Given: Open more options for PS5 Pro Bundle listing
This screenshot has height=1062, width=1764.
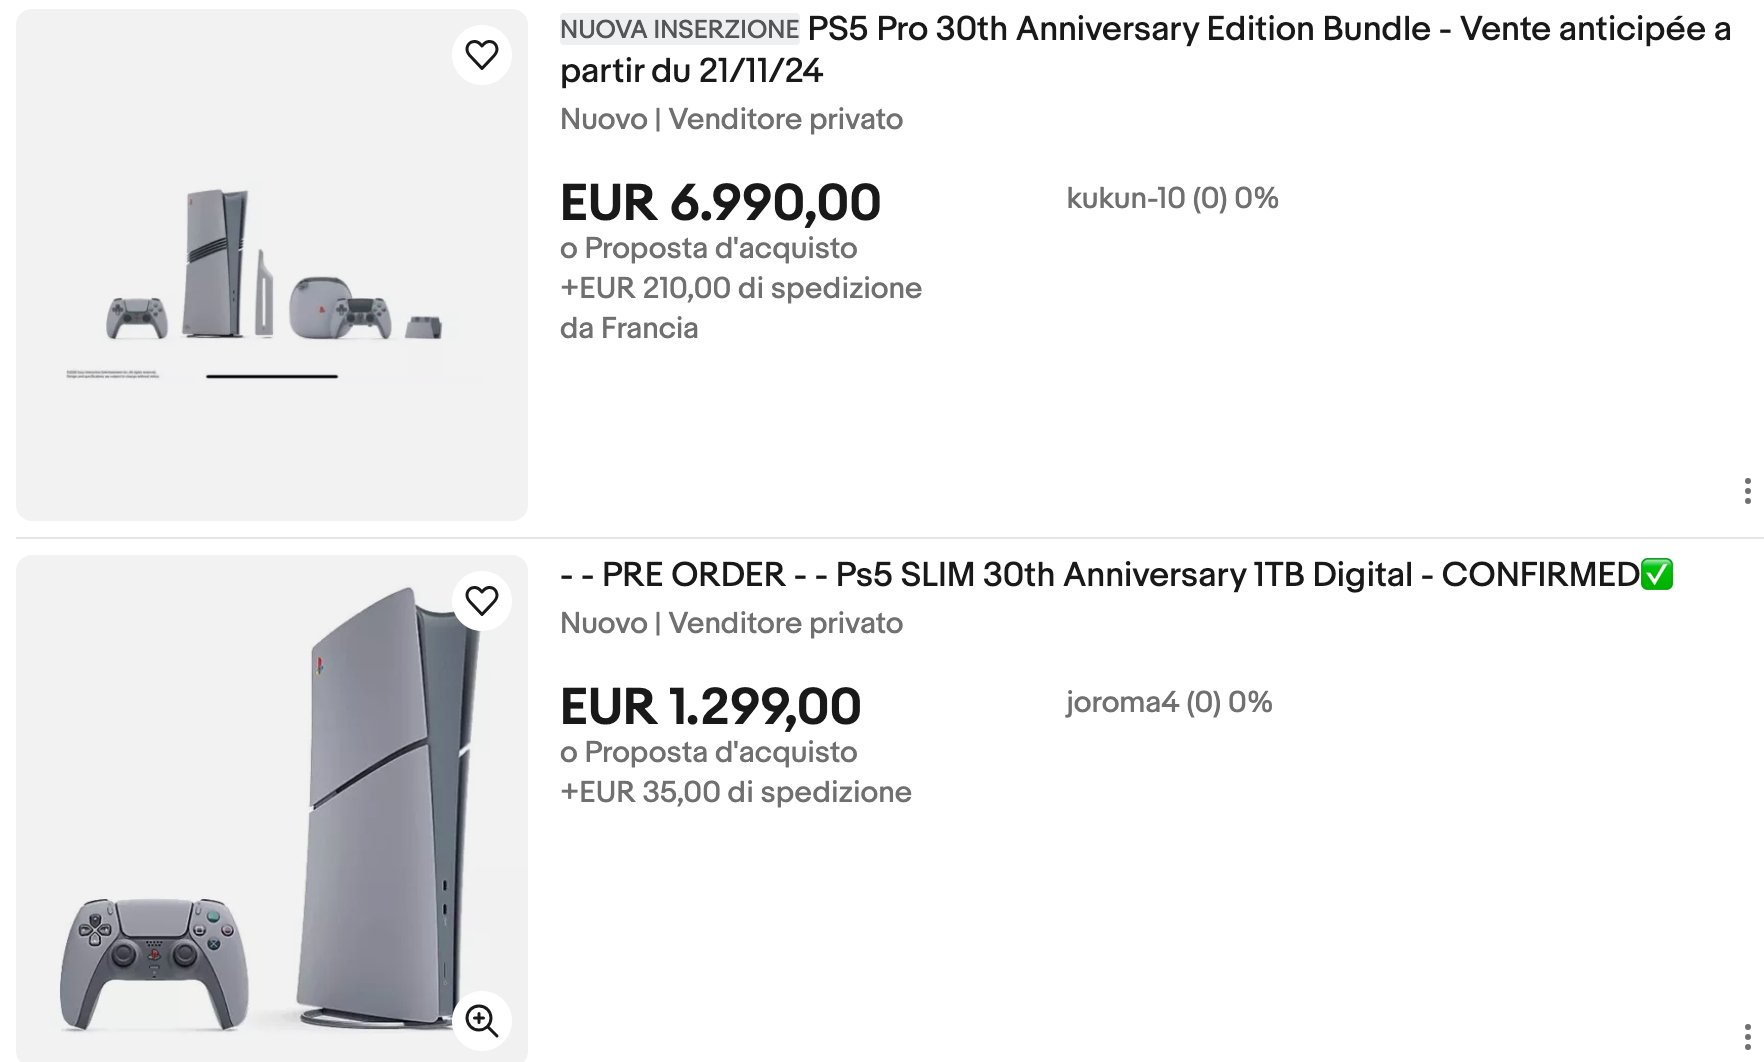Looking at the screenshot, I should tap(1747, 491).
